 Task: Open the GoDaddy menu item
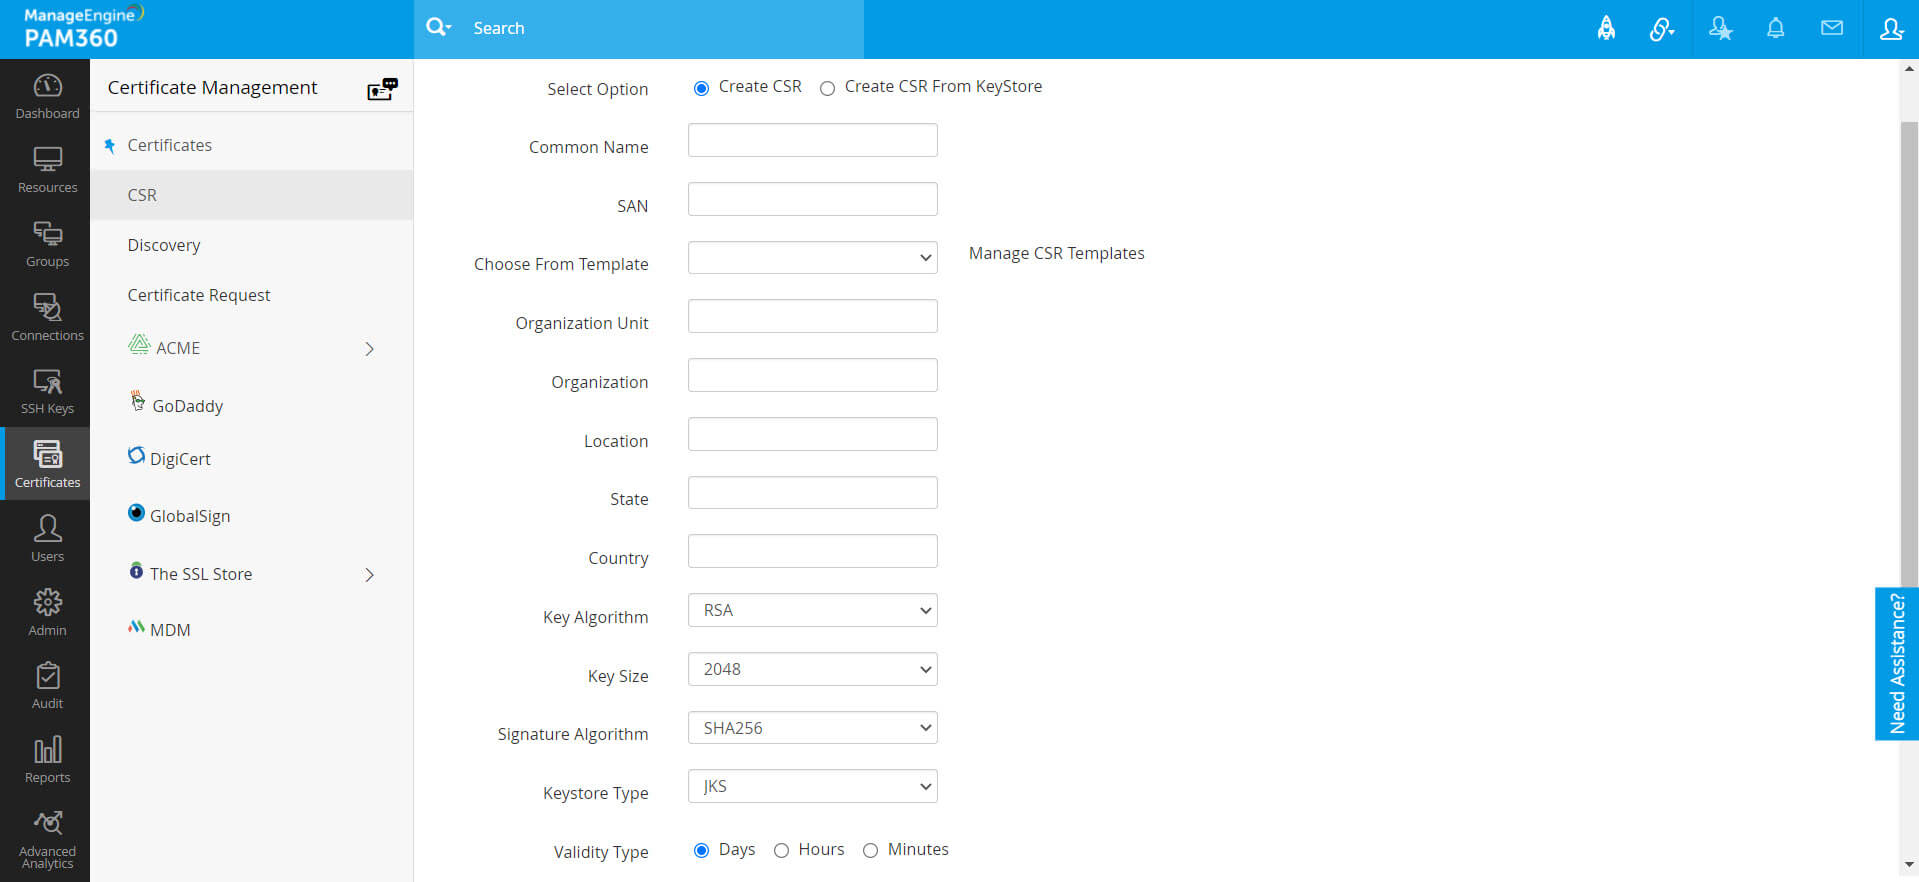pyautogui.click(x=187, y=406)
